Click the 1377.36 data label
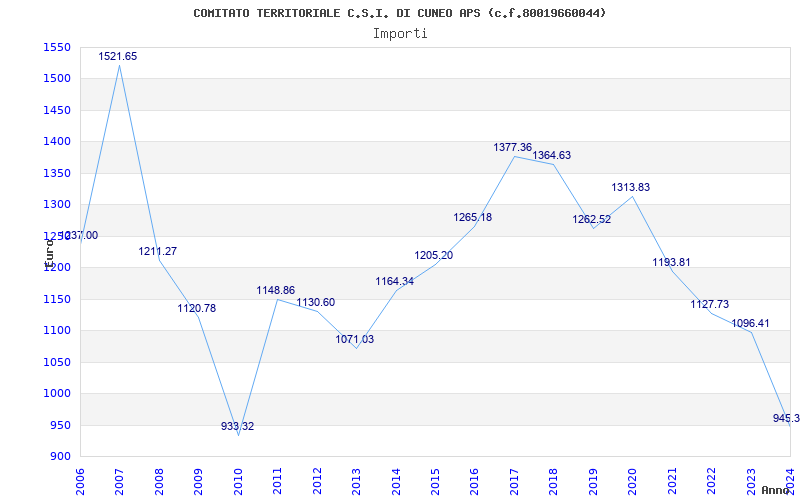Viewport: 800px width, 500px height. pos(513,148)
